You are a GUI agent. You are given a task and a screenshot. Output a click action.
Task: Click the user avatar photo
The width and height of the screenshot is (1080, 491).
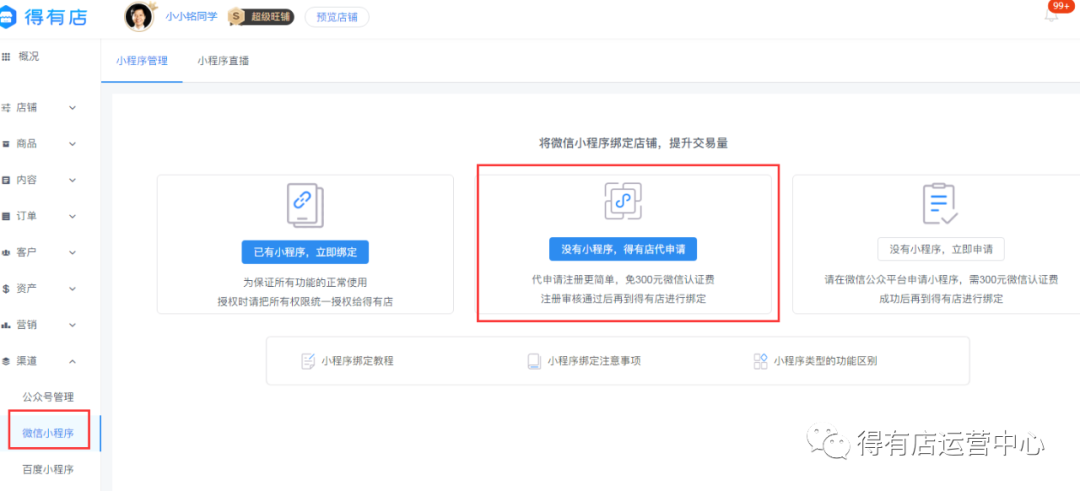click(139, 17)
